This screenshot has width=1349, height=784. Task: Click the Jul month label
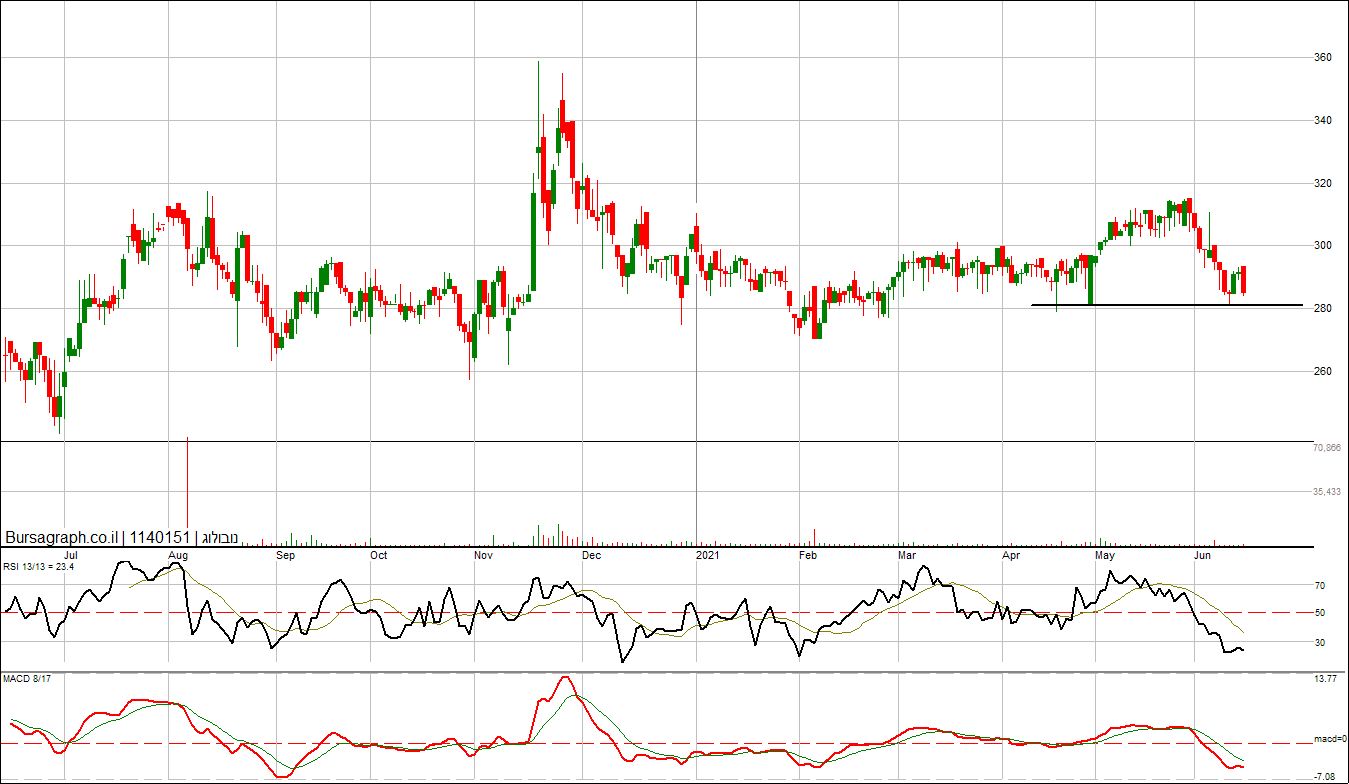tap(71, 554)
